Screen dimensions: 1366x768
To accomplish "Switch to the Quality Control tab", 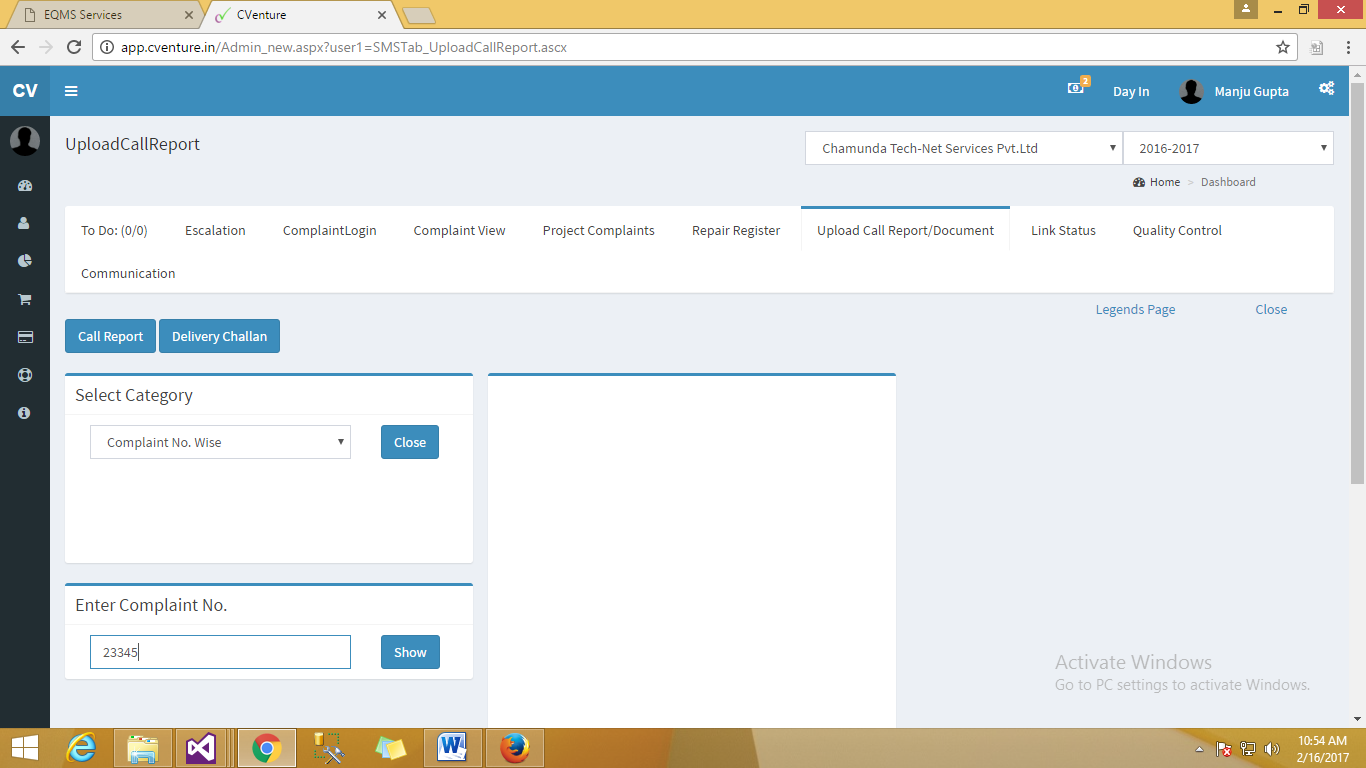I will coord(1177,230).
